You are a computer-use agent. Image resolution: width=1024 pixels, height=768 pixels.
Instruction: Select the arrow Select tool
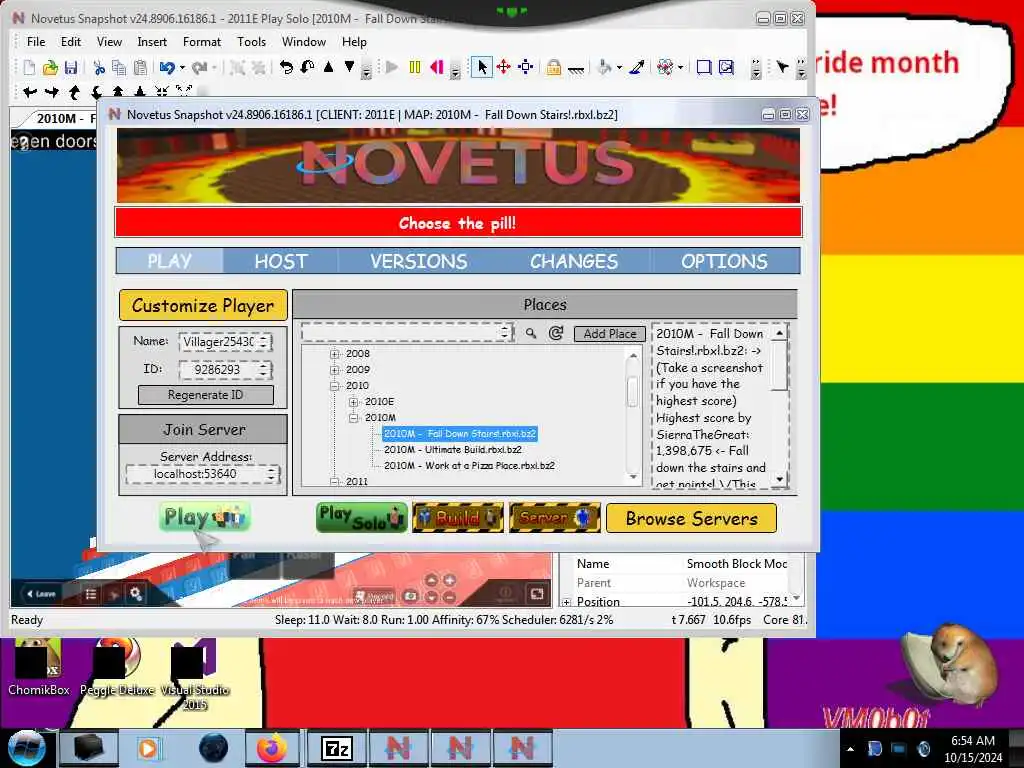pyautogui.click(x=482, y=67)
